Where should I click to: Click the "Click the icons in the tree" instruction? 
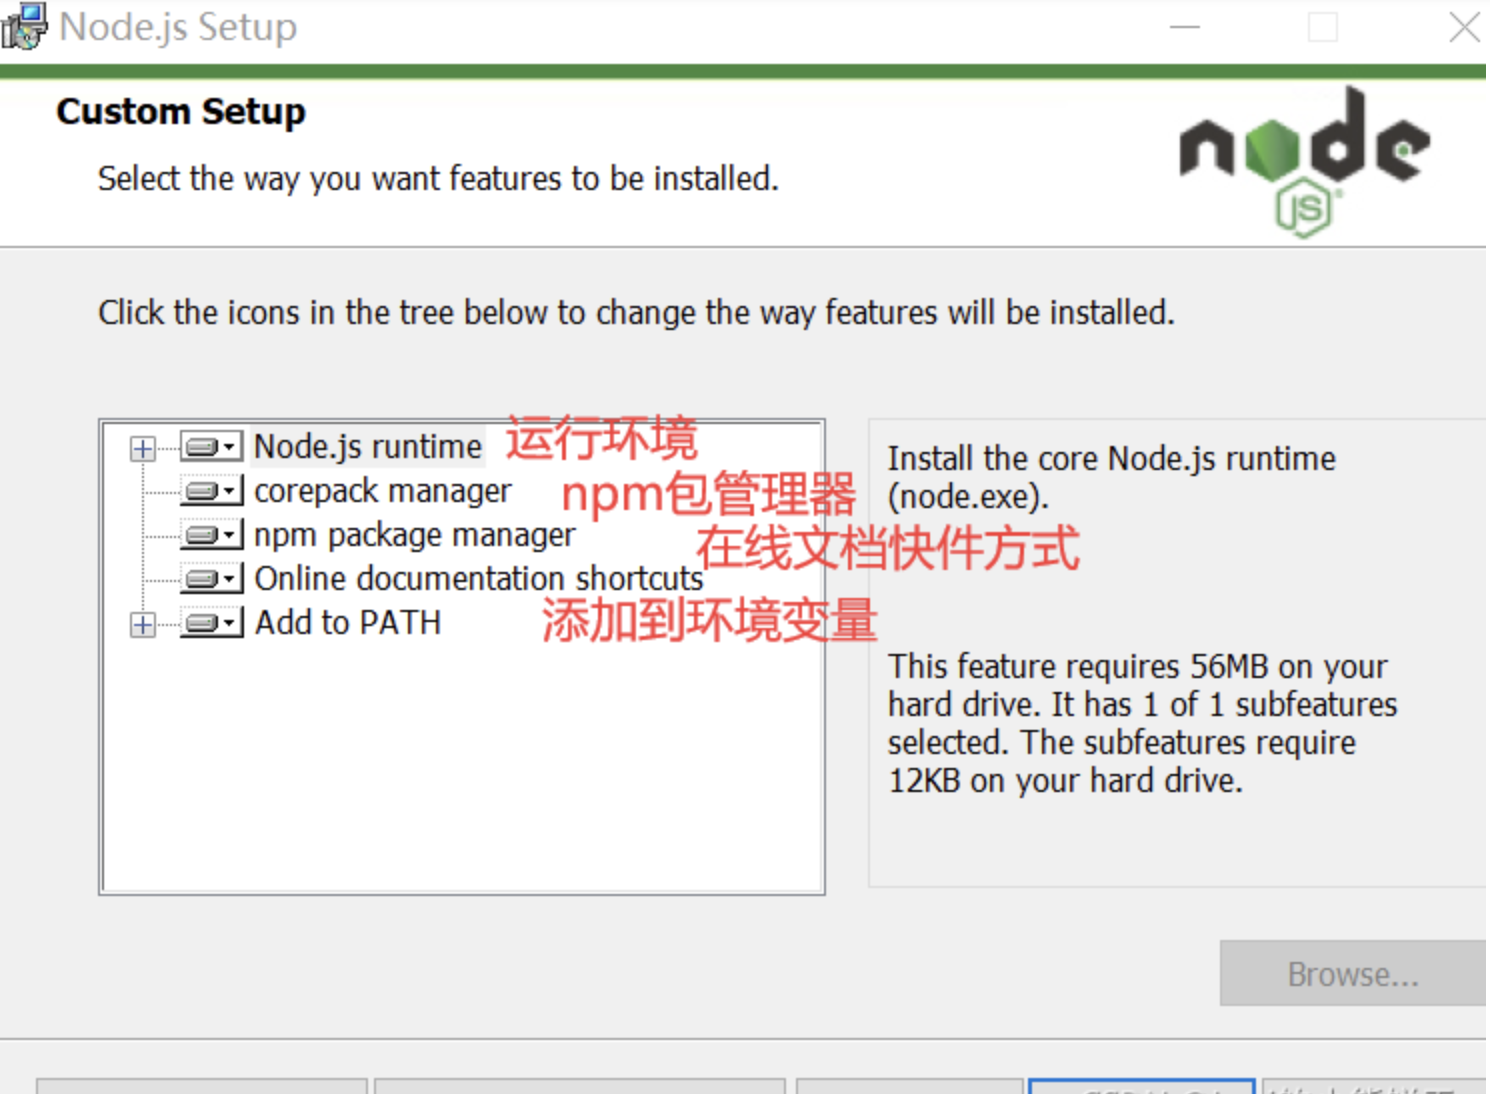[x=636, y=313]
